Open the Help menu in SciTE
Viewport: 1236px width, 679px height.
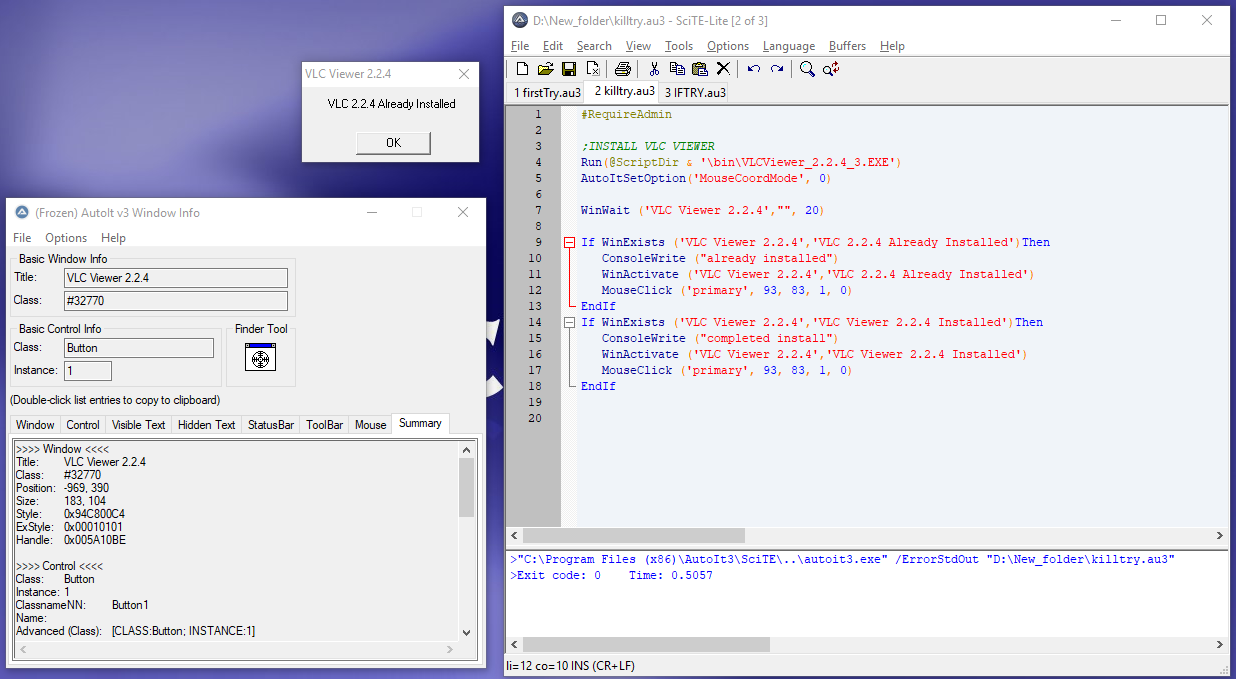(x=892, y=46)
